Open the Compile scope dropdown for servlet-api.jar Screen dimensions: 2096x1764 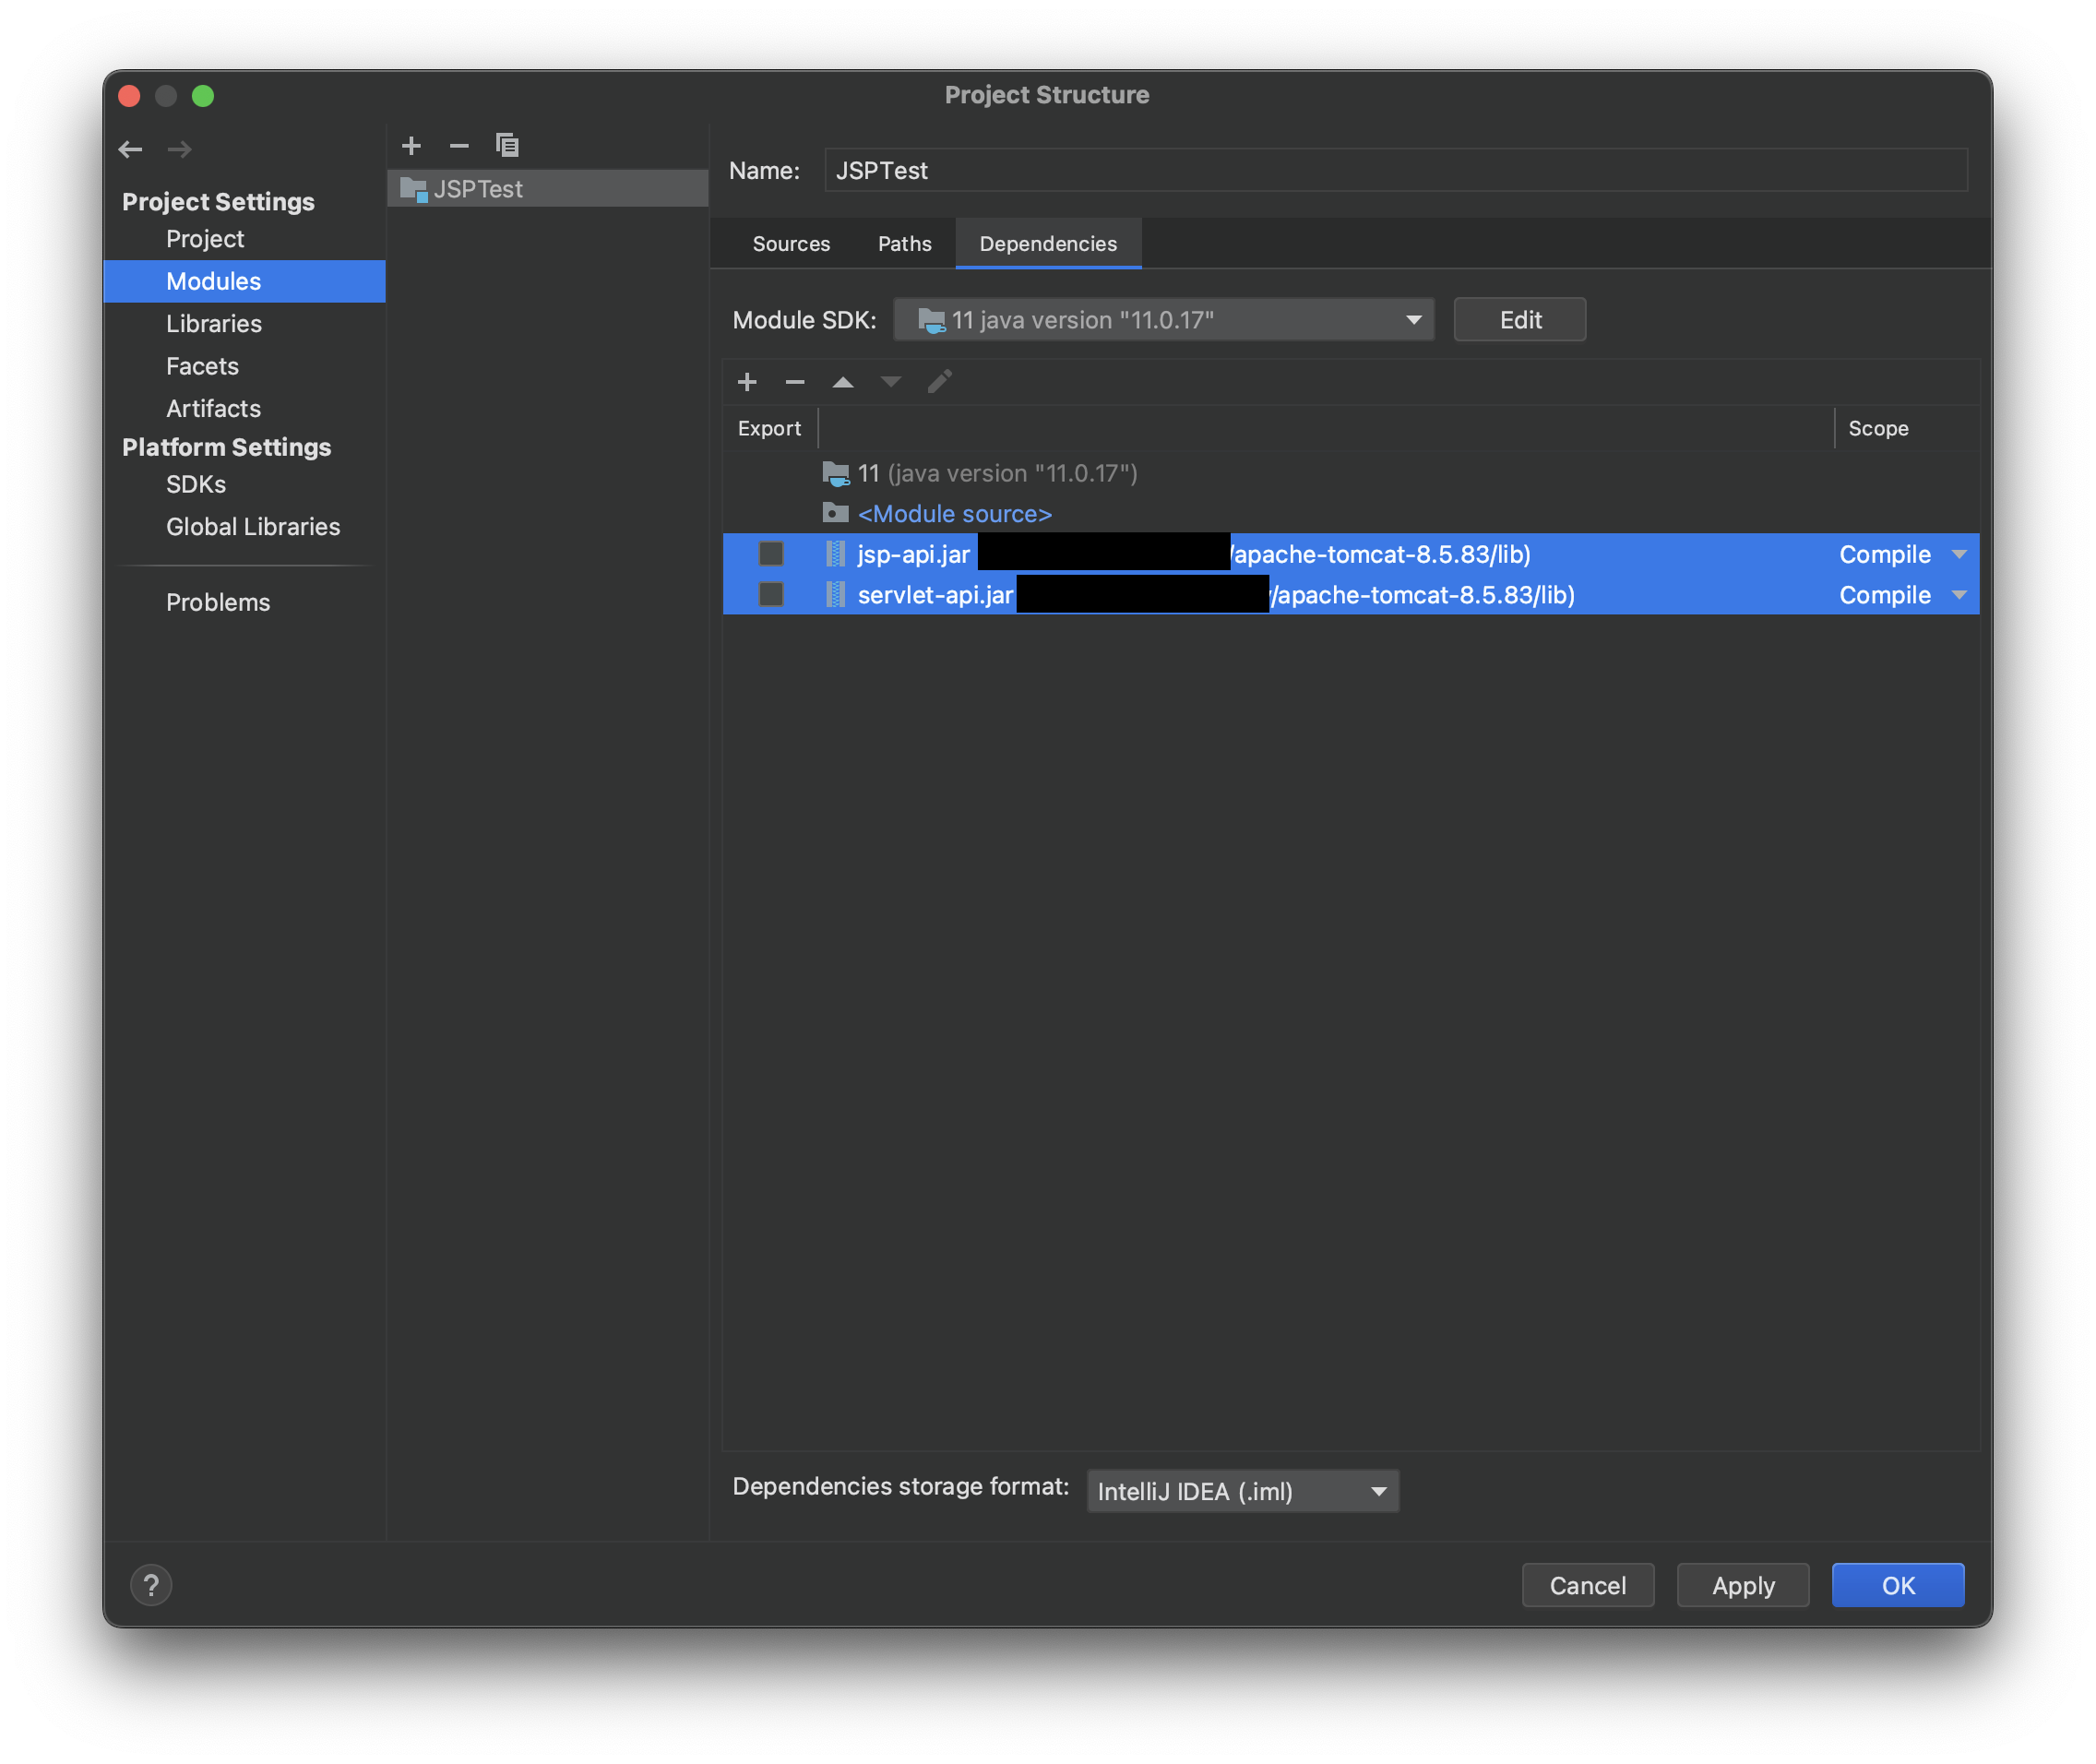[1958, 595]
